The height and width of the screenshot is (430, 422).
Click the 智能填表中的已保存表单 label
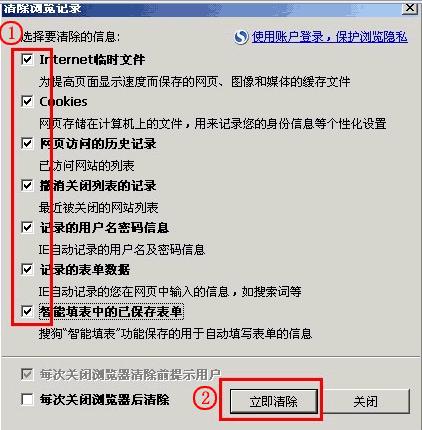(111, 312)
